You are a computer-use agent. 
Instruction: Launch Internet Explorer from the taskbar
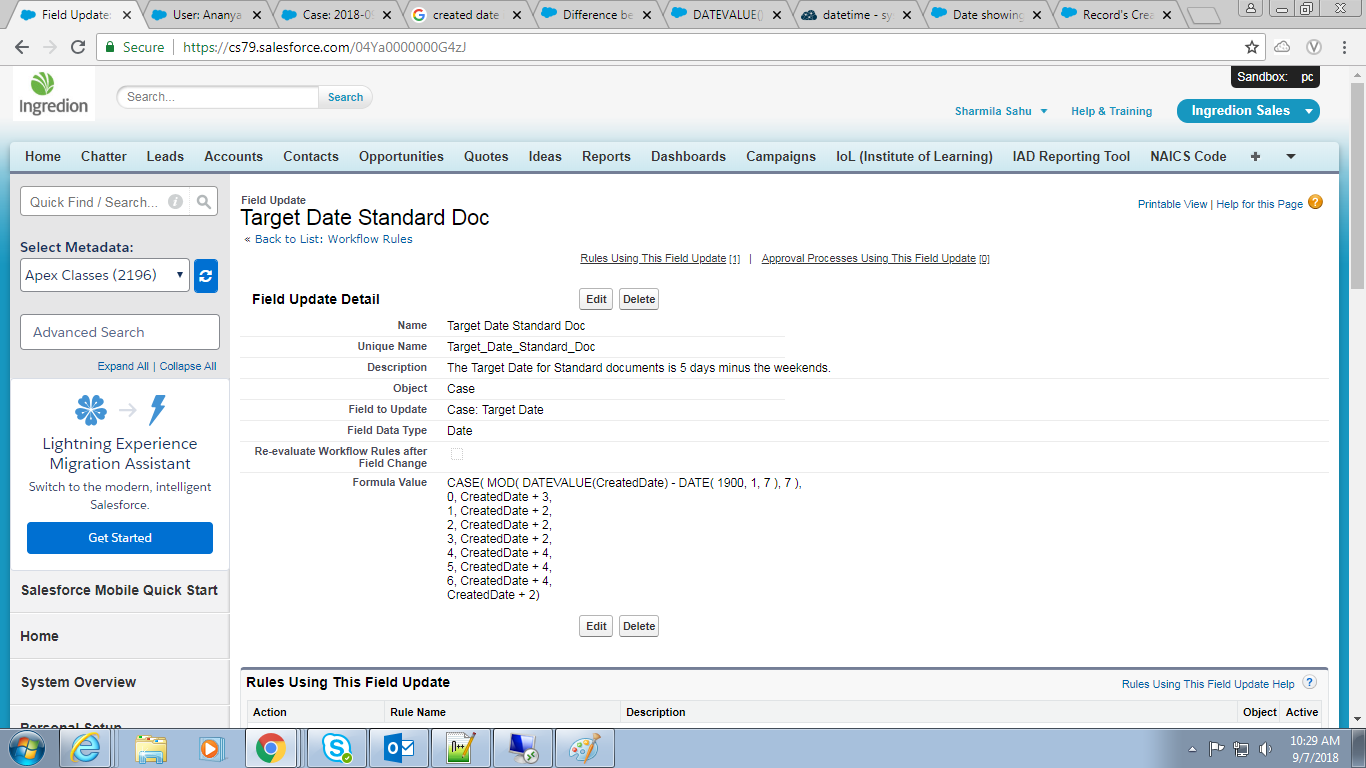(86, 748)
